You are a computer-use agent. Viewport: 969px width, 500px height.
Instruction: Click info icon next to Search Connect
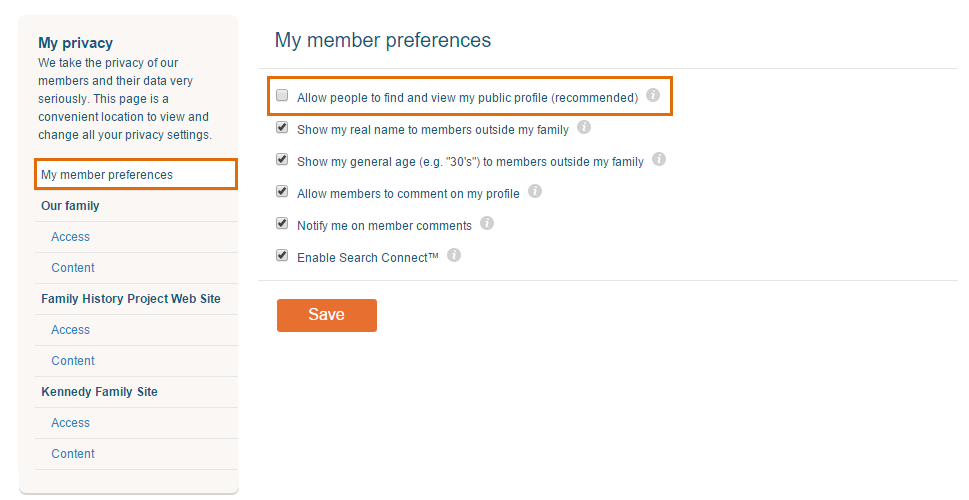[454, 256]
